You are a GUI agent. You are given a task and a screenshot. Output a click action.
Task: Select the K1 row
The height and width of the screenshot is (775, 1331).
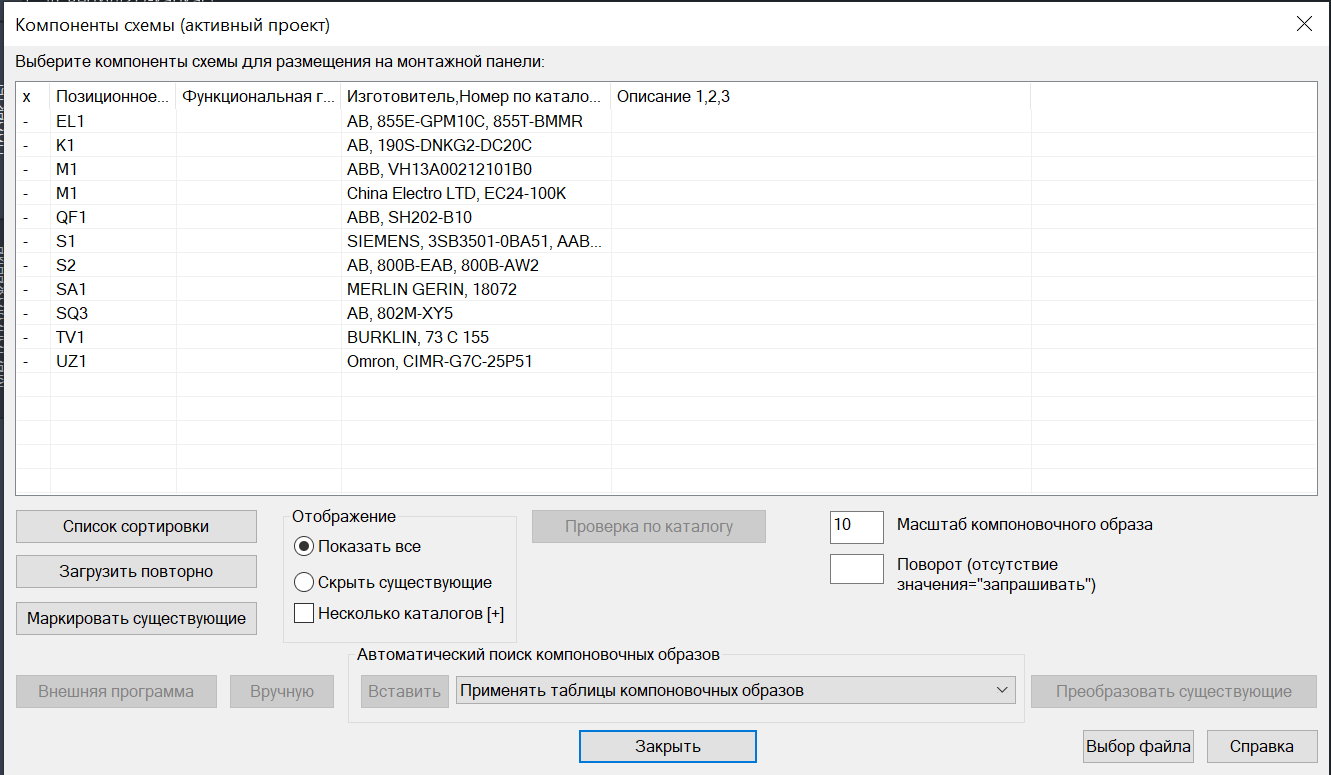666,145
